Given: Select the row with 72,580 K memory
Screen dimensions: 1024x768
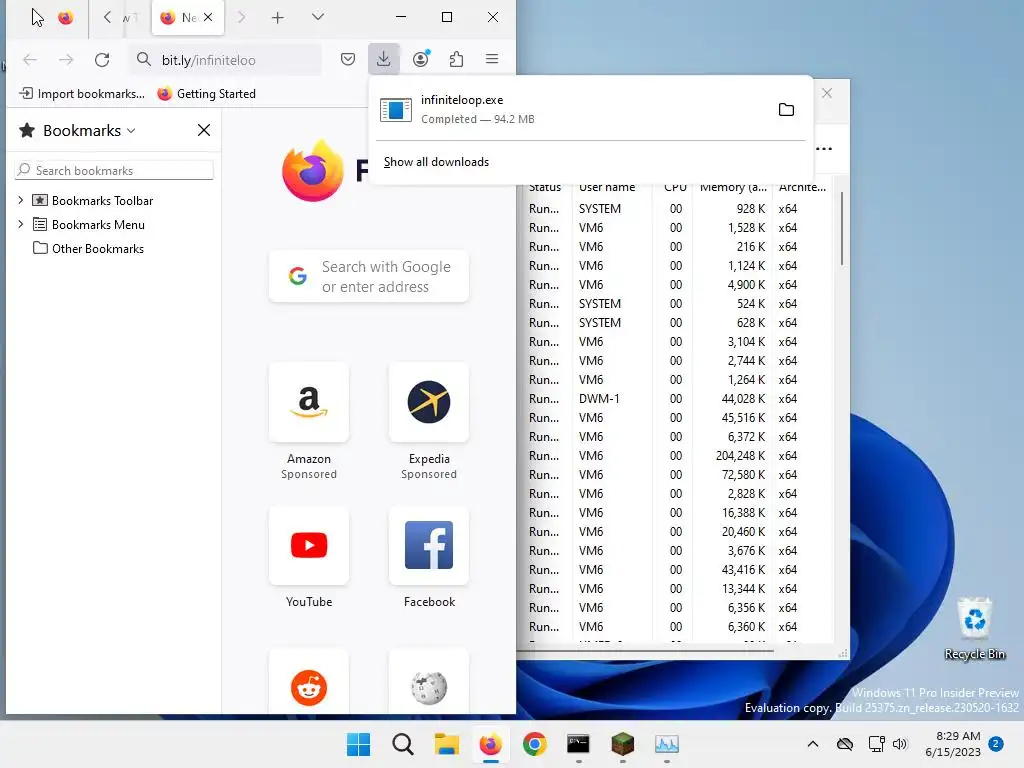Looking at the screenshot, I should pos(678,474).
